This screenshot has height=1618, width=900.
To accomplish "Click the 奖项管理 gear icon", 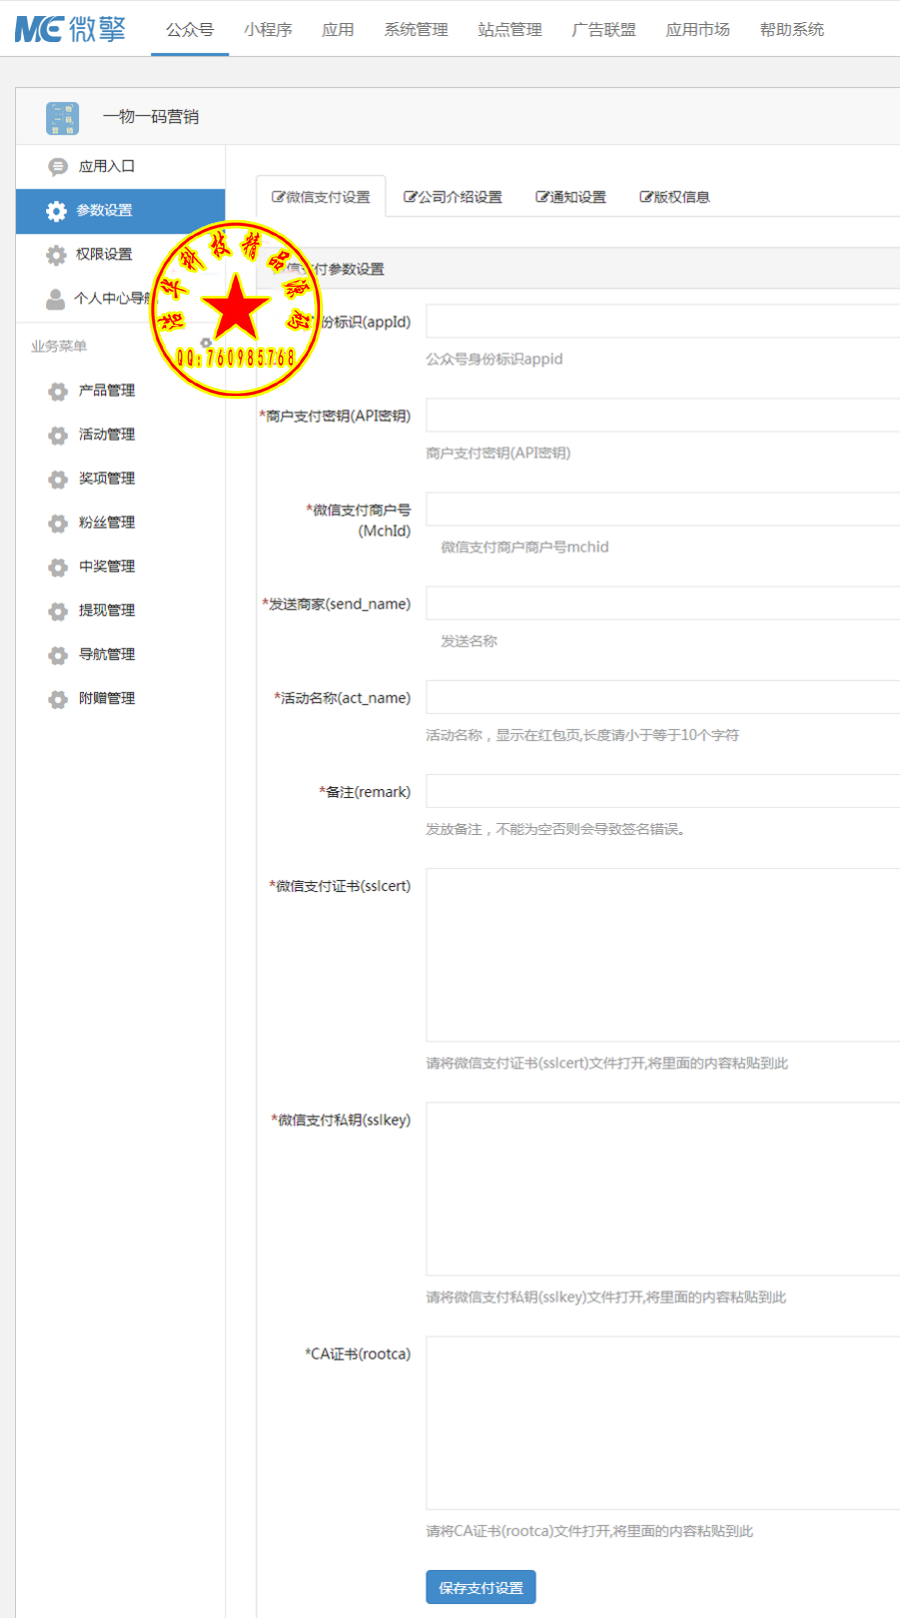I will (x=58, y=479).
